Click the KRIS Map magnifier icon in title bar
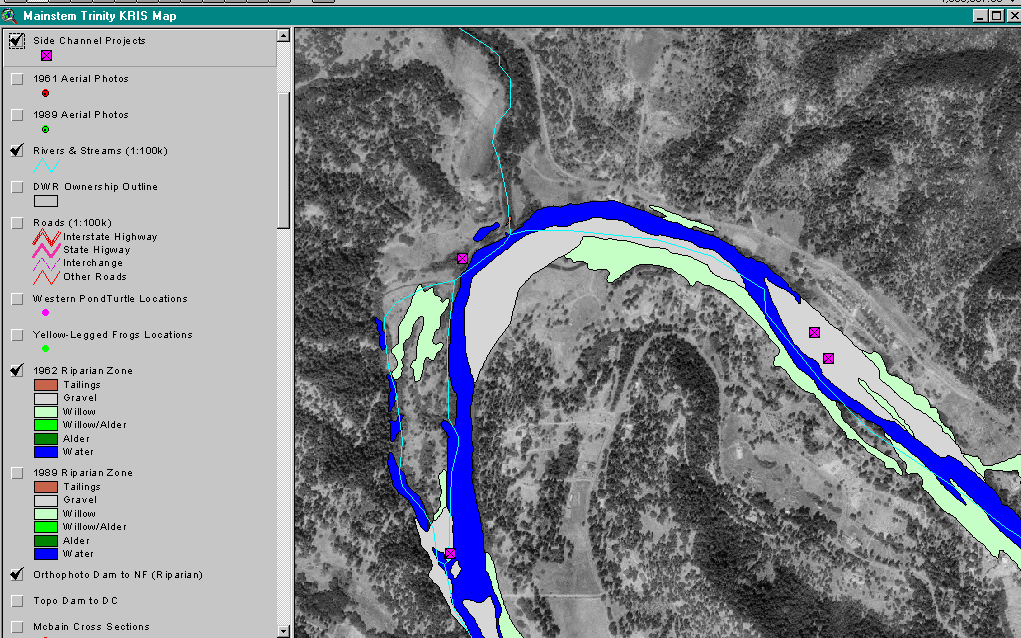Image resolution: width=1021 pixels, height=638 pixels. 9,16
